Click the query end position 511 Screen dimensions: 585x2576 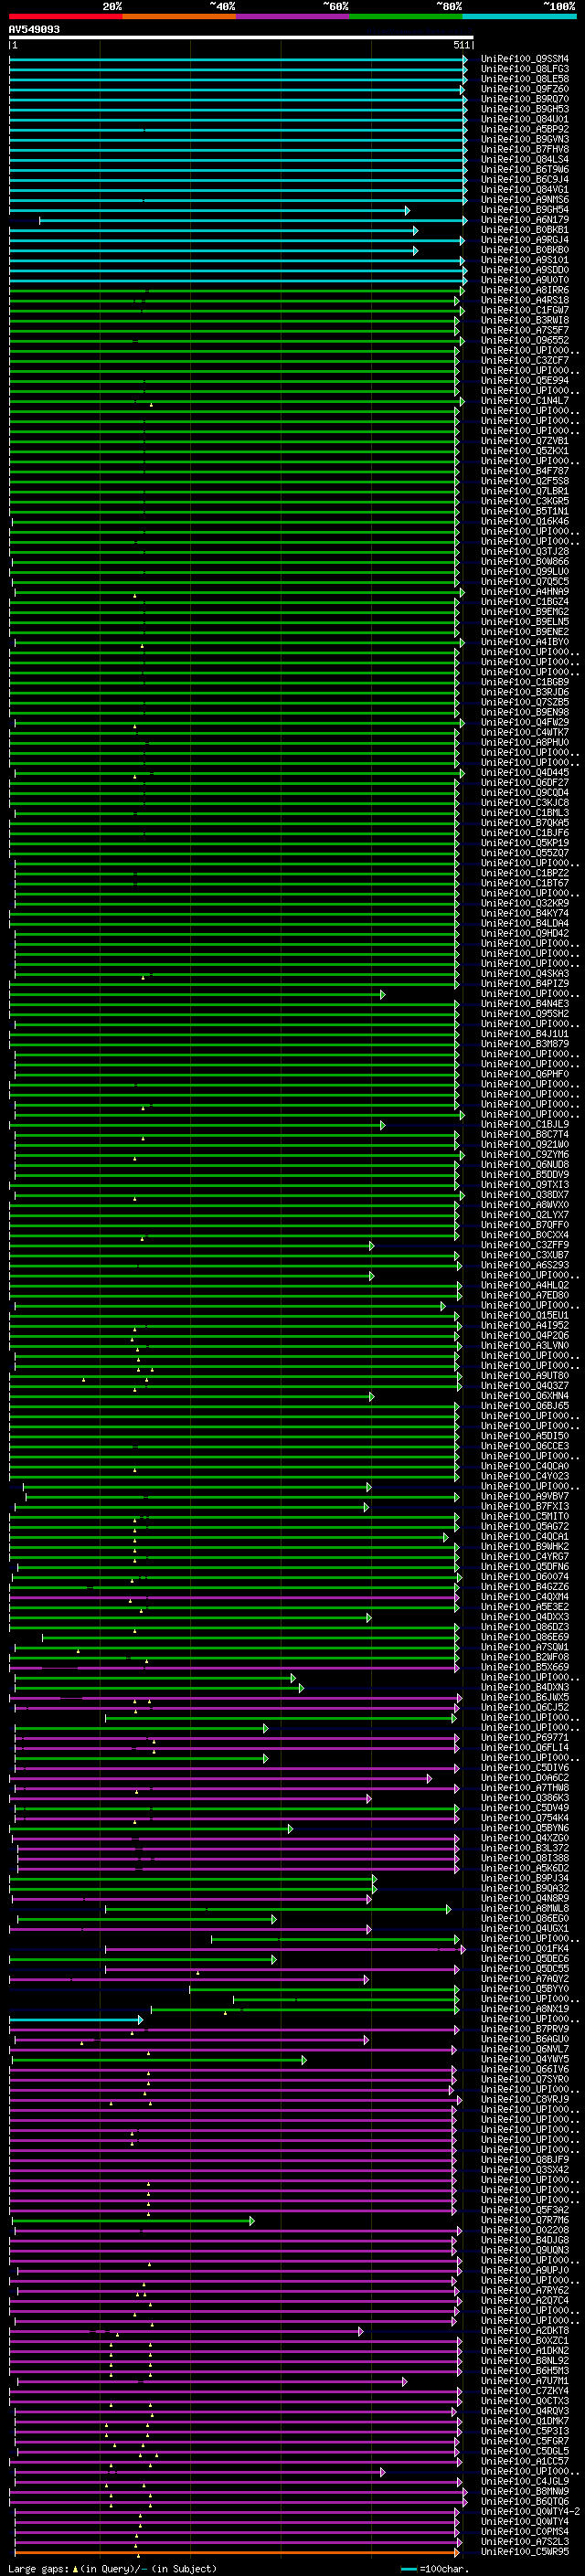461,45
